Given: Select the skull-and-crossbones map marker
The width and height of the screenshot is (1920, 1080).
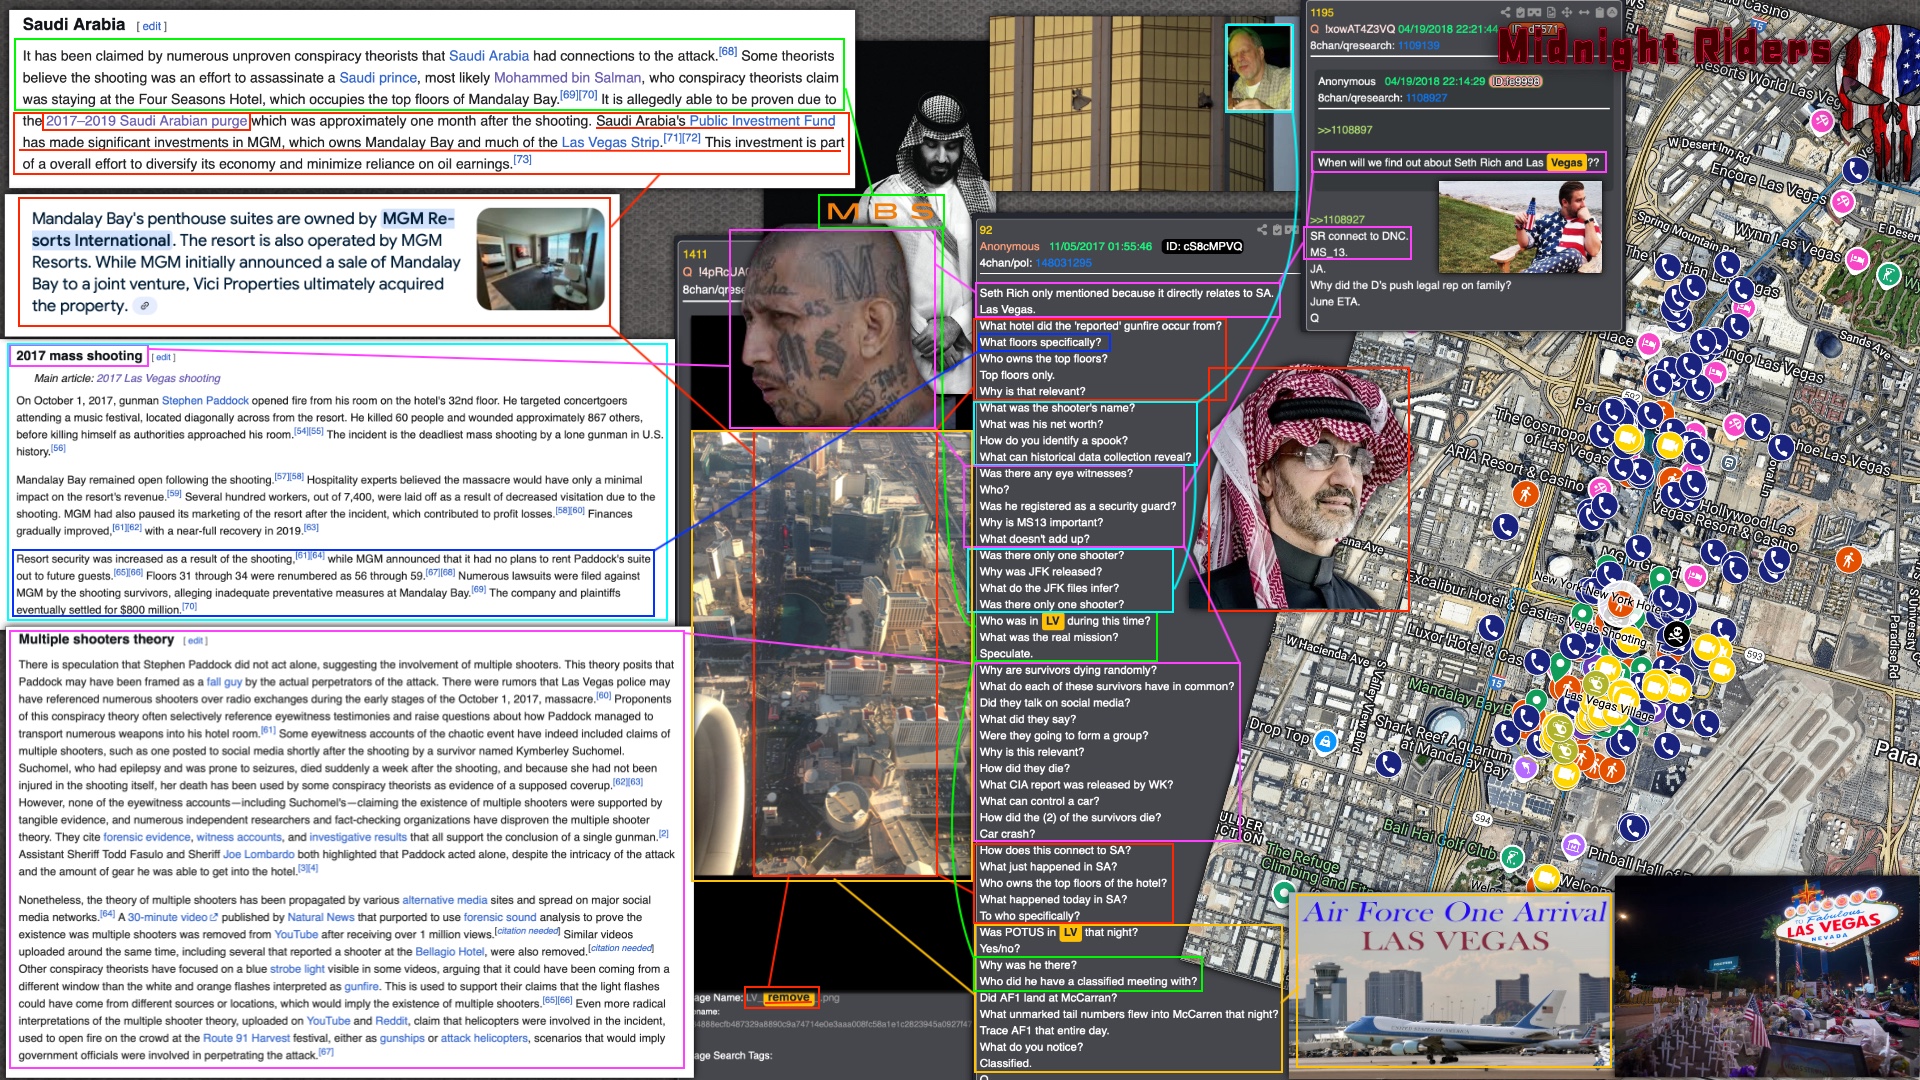Looking at the screenshot, I should click(1676, 635).
